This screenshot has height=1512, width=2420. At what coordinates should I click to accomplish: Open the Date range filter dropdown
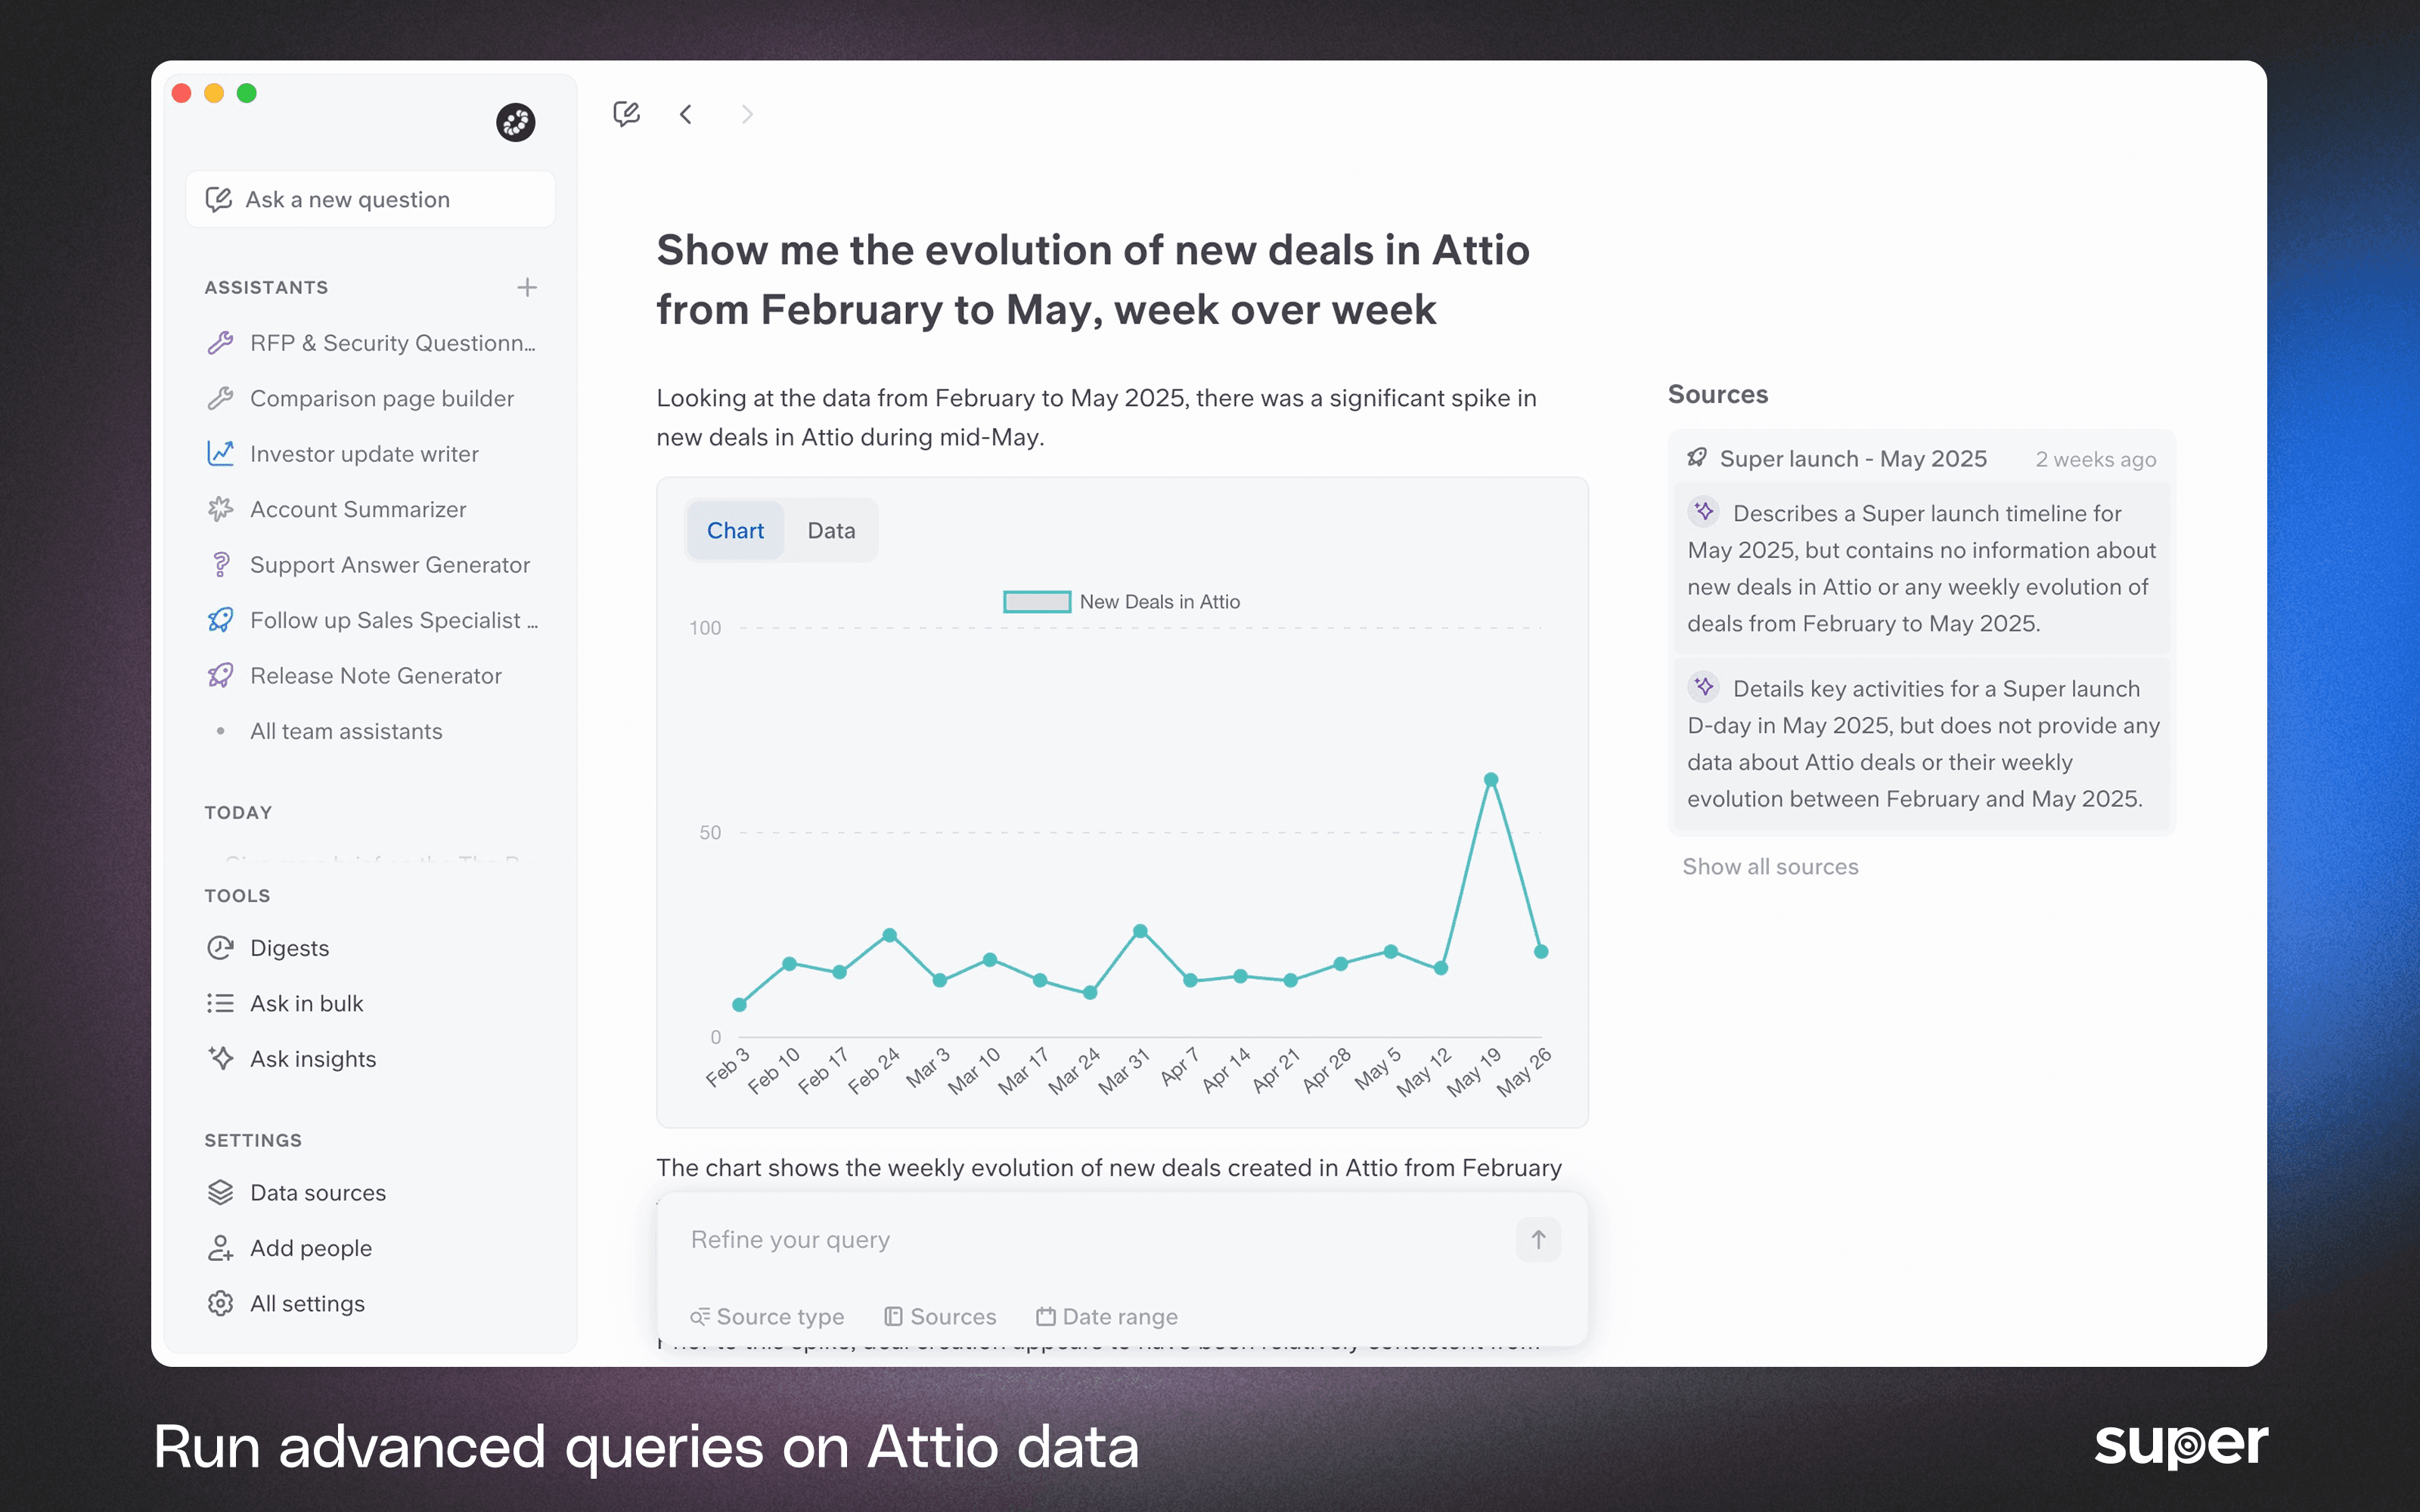(x=1107, y=1317)
